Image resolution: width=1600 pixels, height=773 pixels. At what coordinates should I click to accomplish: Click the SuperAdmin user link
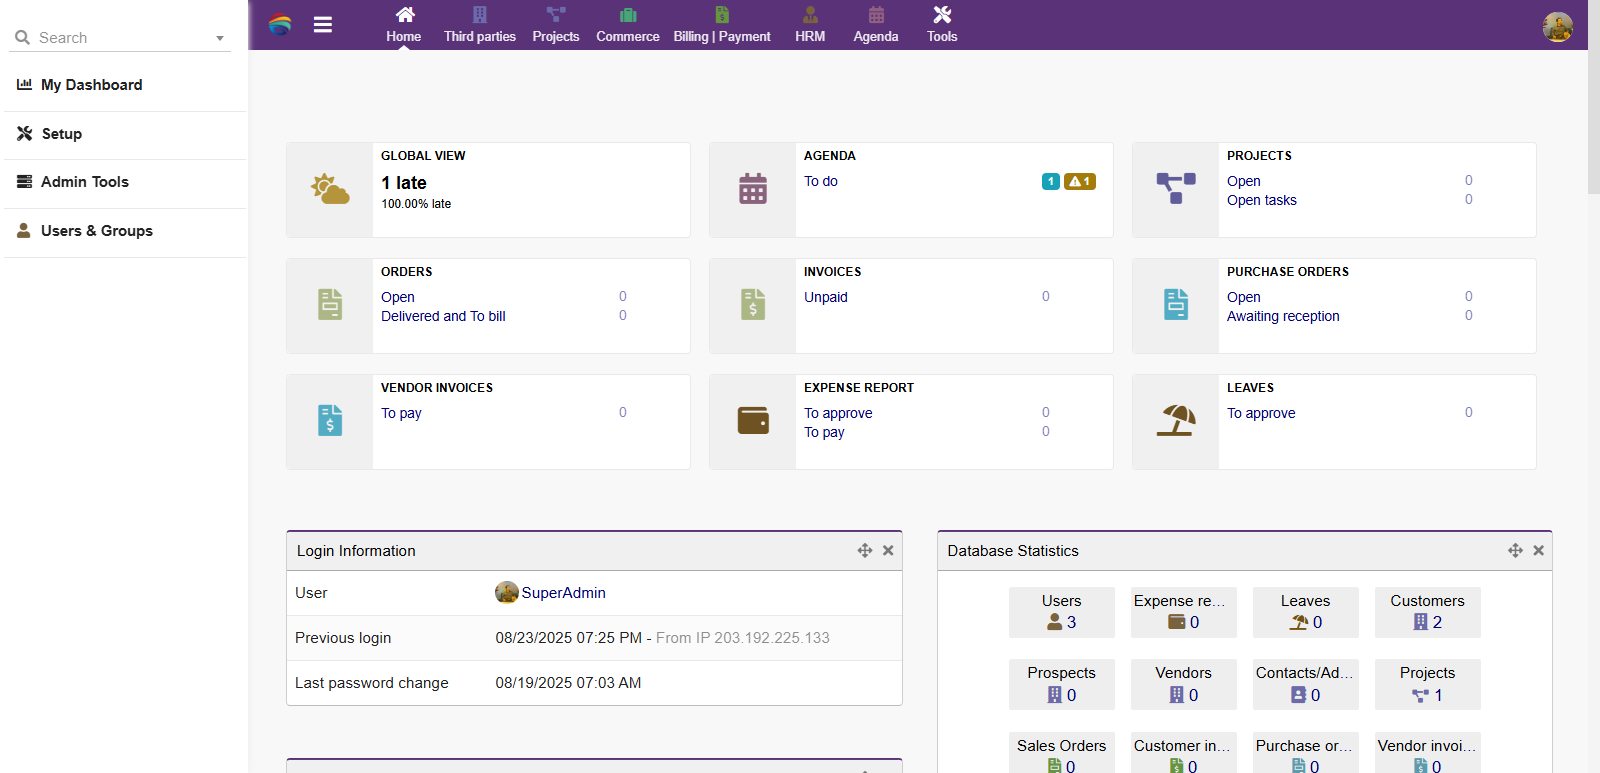click(563, 593)
